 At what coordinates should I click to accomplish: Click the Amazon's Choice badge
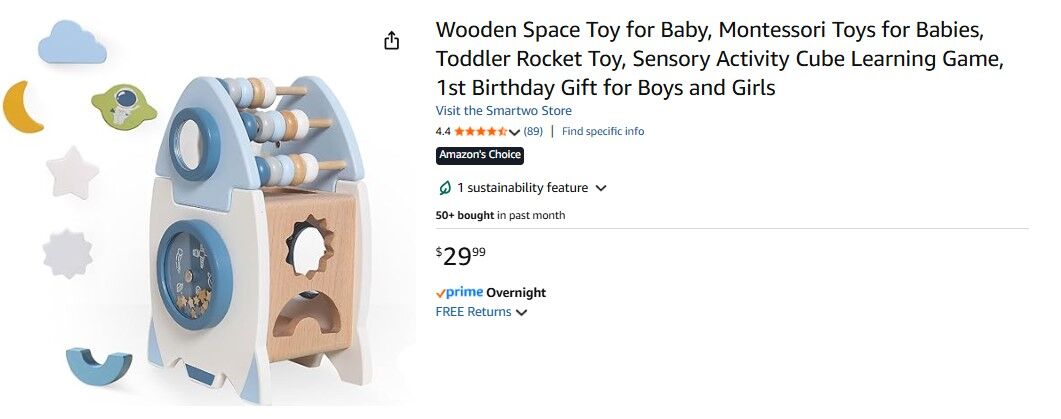480,155
